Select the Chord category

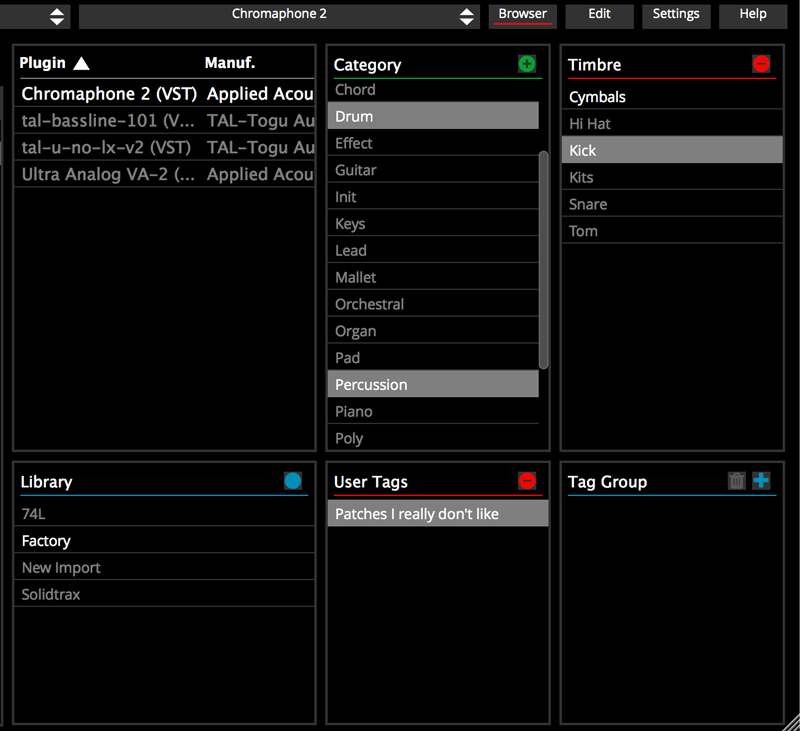pos(433,90)
